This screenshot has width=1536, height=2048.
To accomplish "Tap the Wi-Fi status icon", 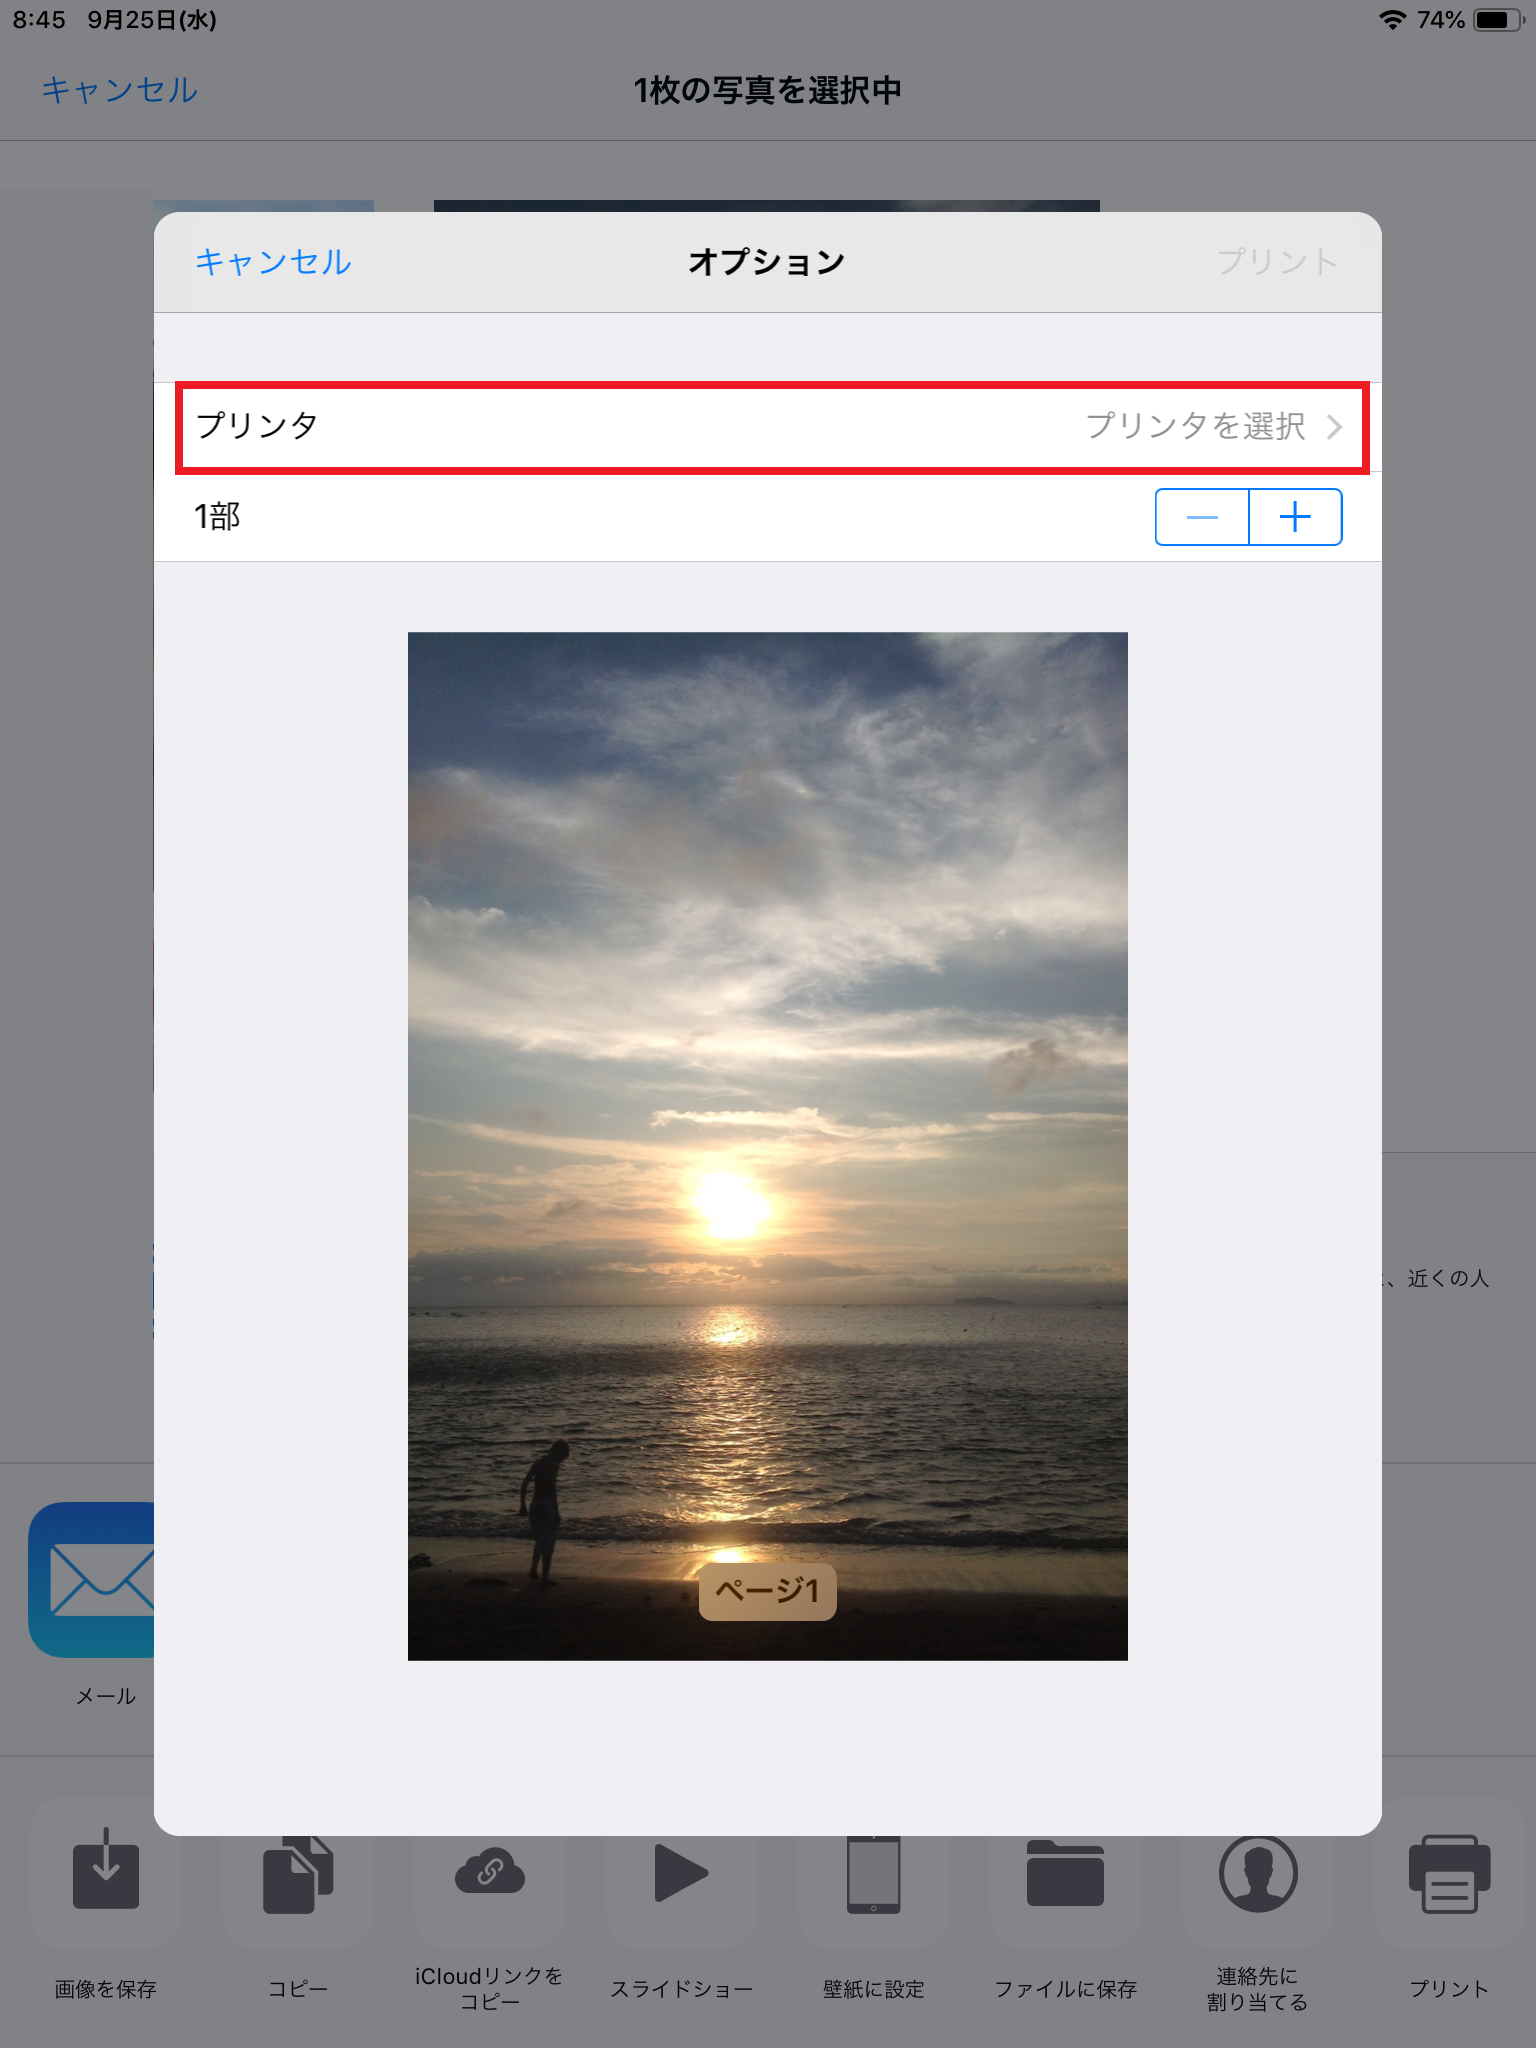I will point(1392,20).
